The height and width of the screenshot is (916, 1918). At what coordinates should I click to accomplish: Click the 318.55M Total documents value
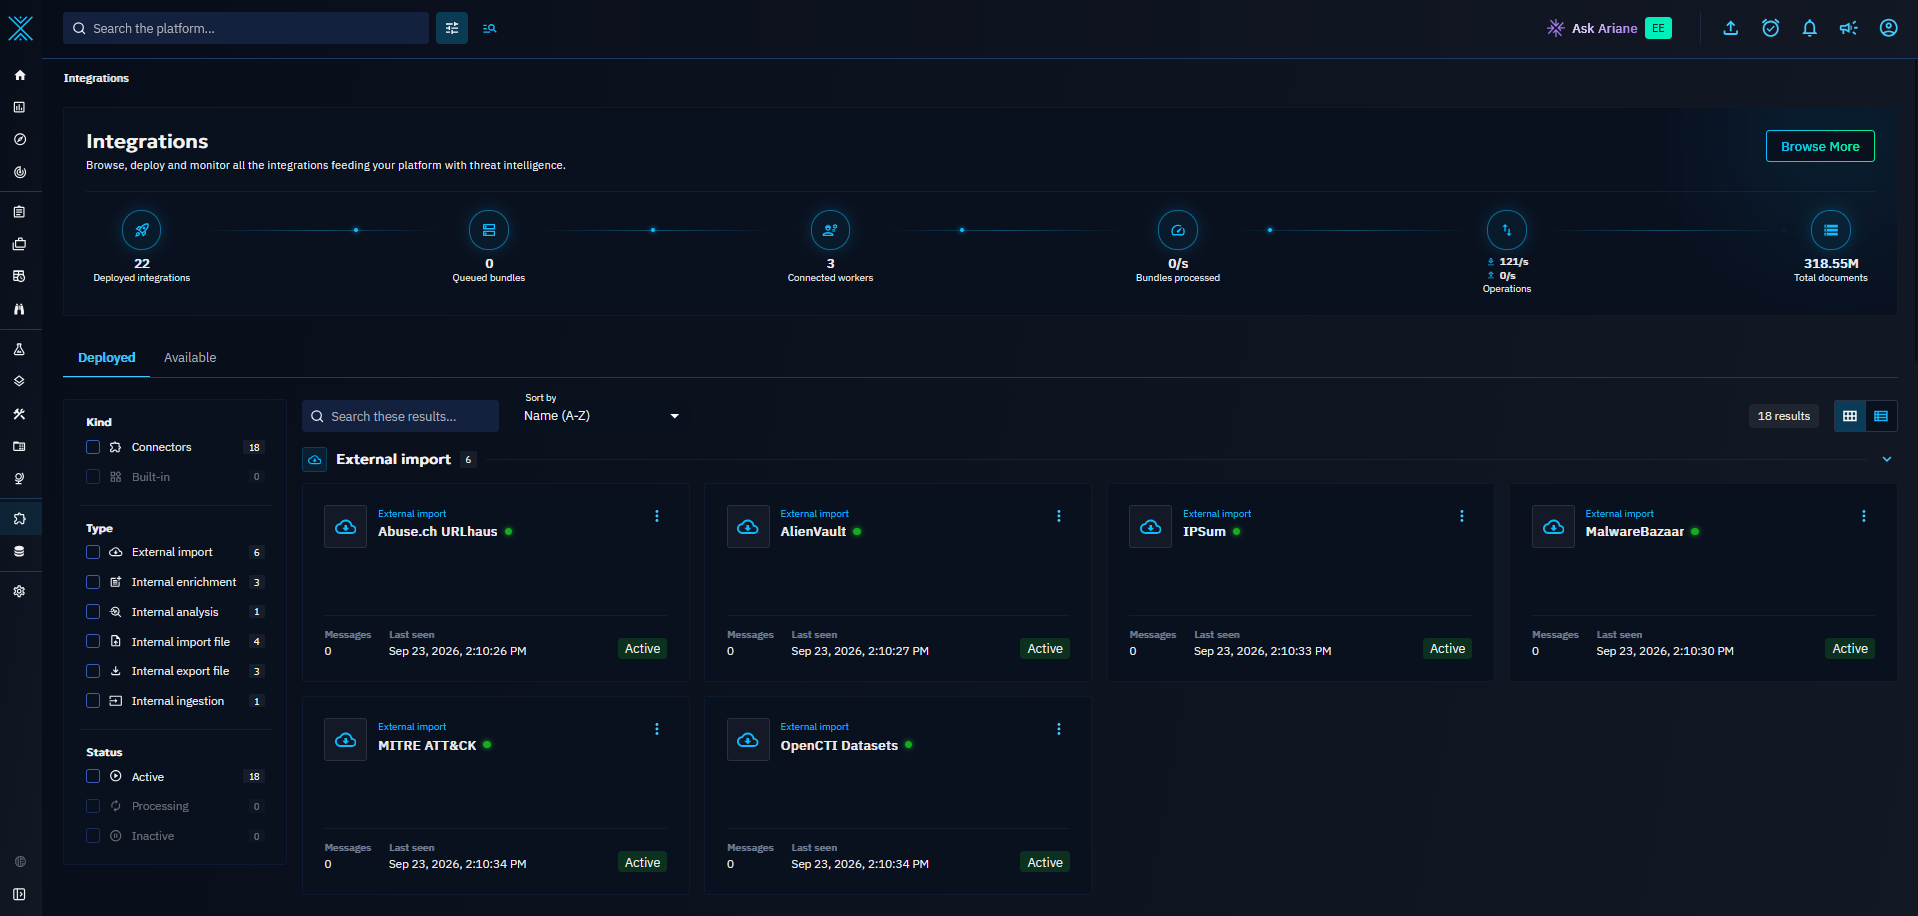(1831, 264)
